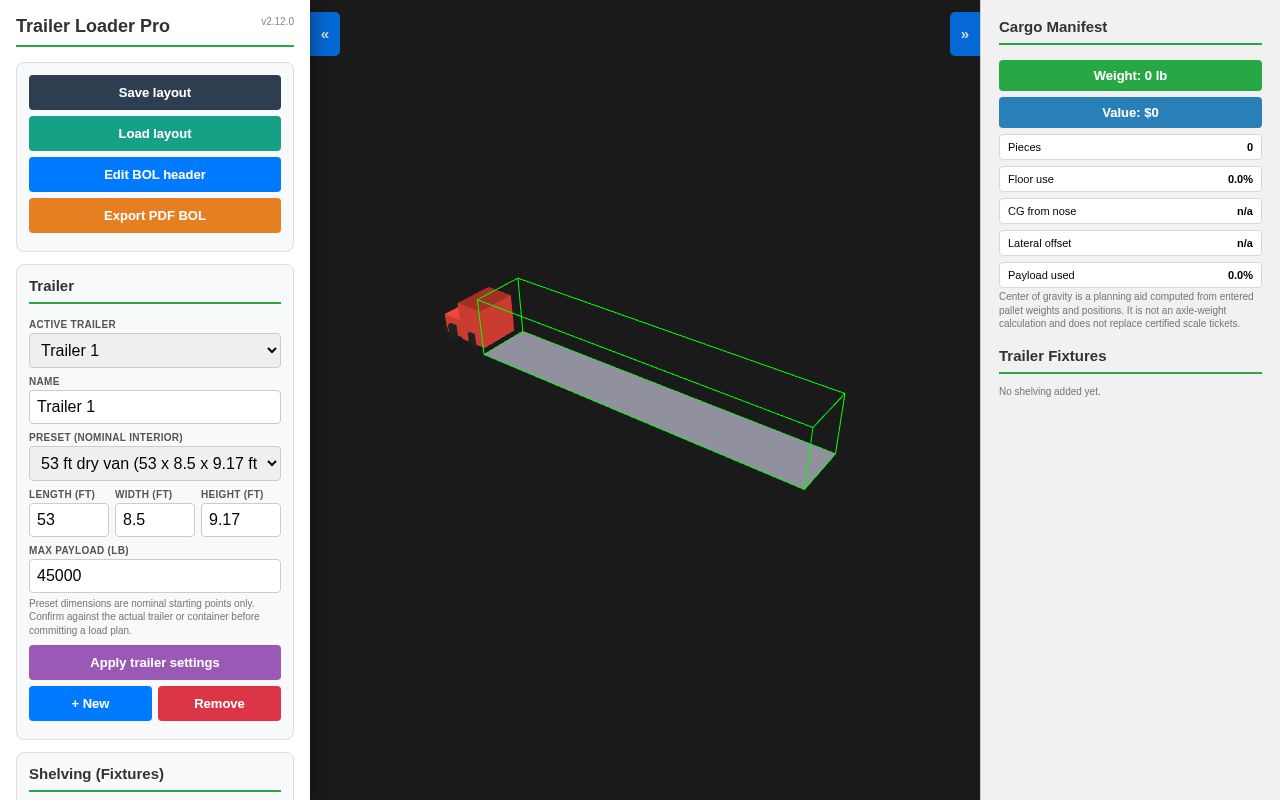The width and height of the screenshot is (1280, 800).
Task: Click the gray trailer floor in the 3D view
Action: [660, 410]
